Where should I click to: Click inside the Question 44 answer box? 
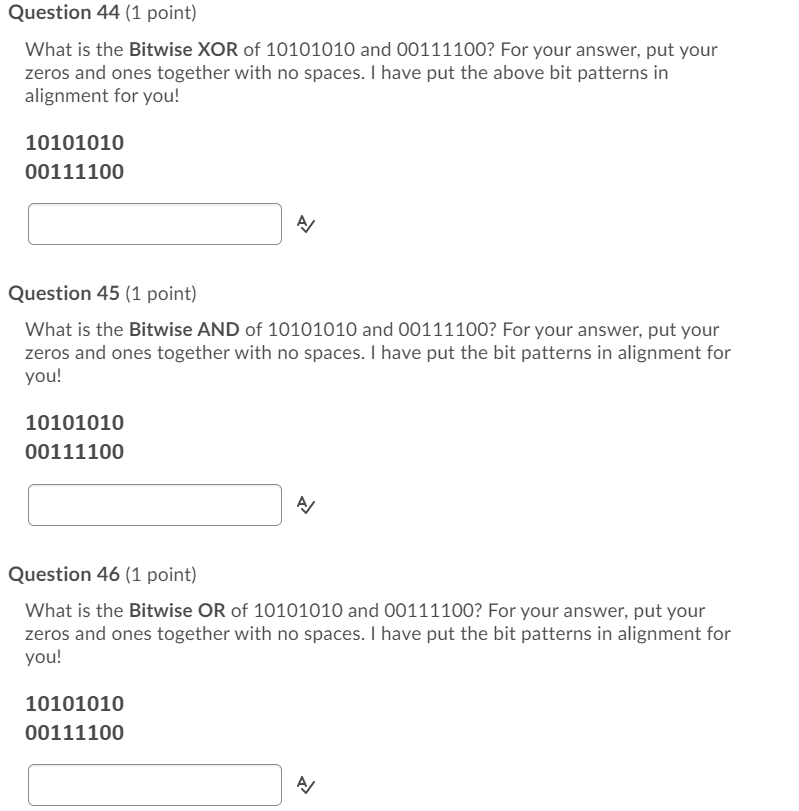point(155,224)
